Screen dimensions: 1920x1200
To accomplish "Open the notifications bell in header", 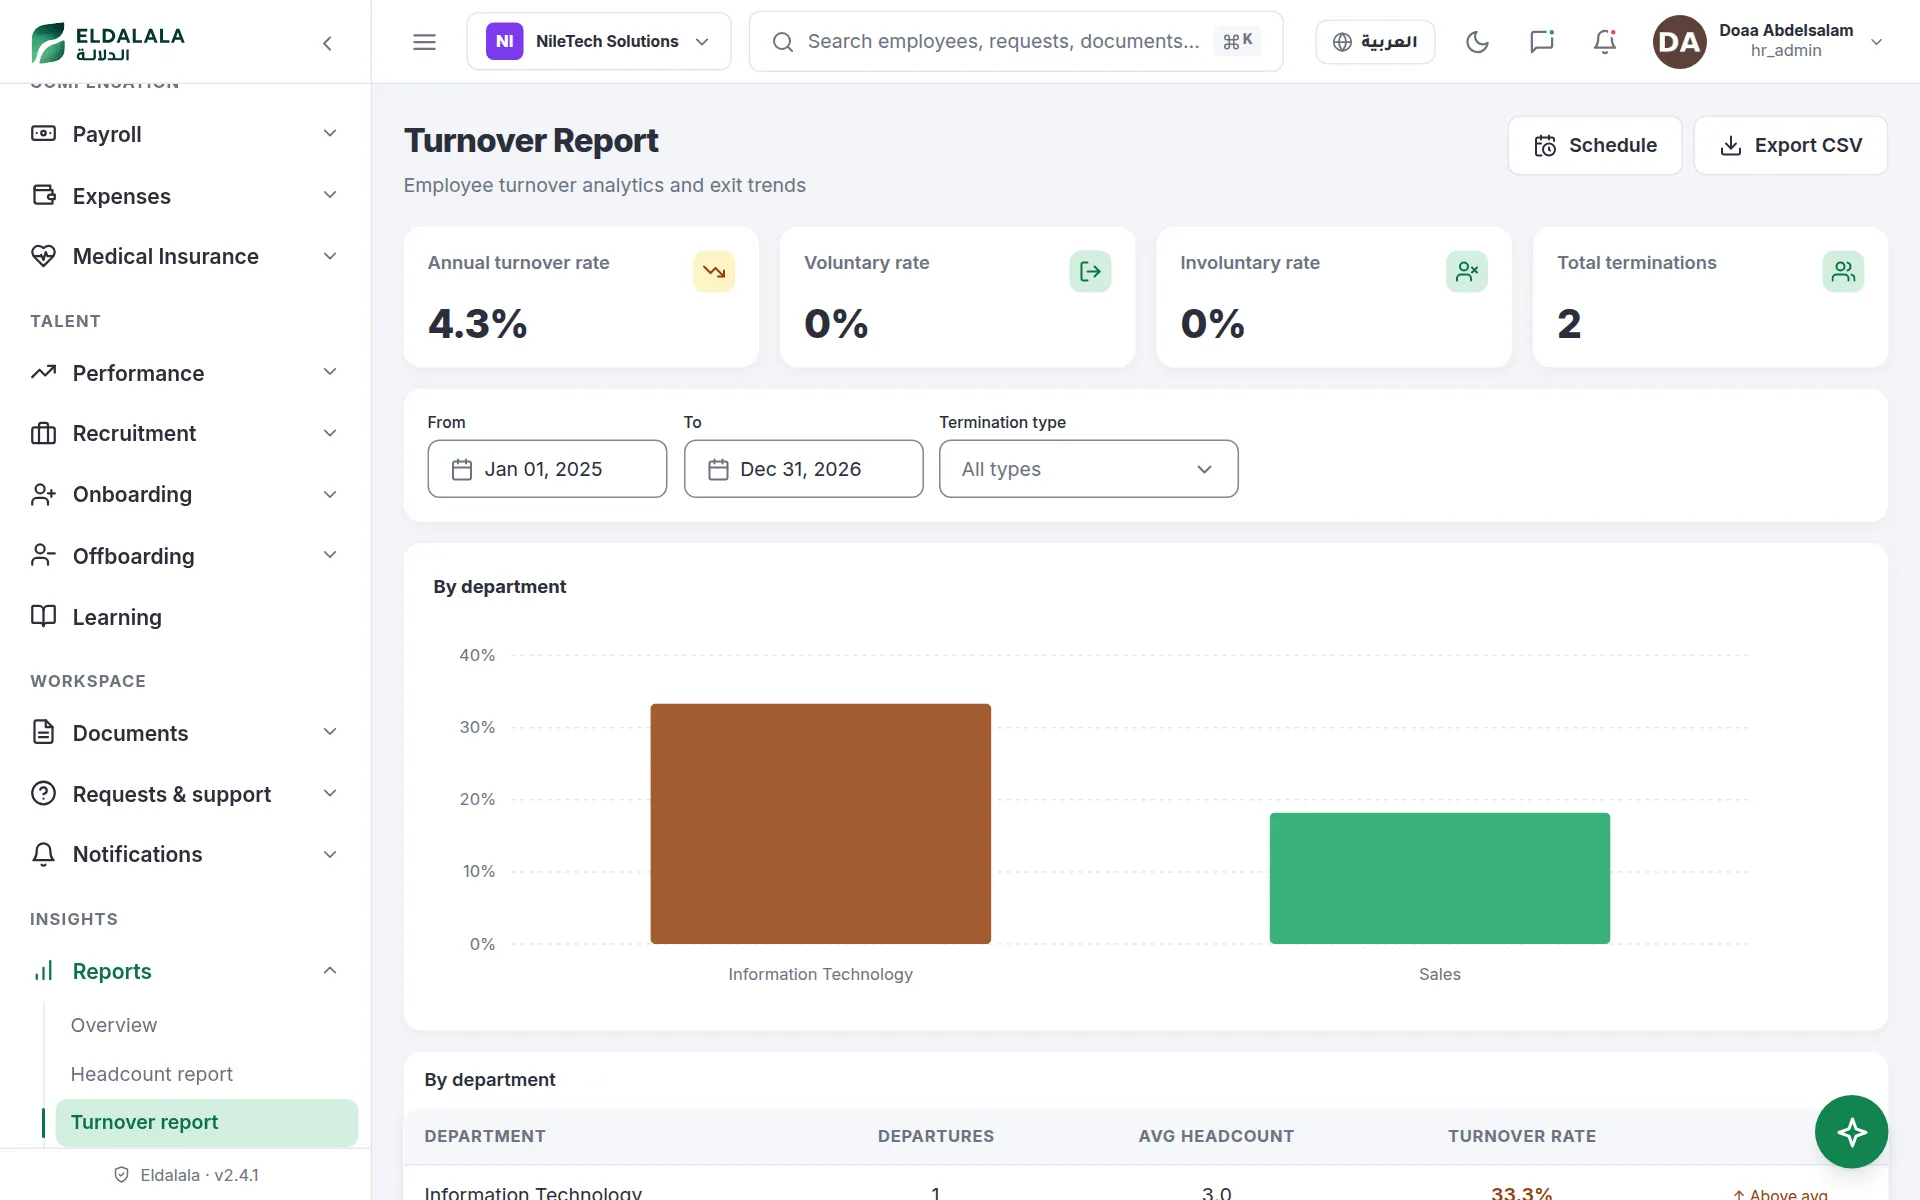I will (x=1605, y=42).
